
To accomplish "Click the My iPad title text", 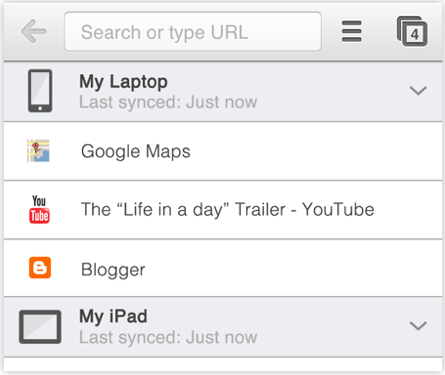I will pos(113,316).
